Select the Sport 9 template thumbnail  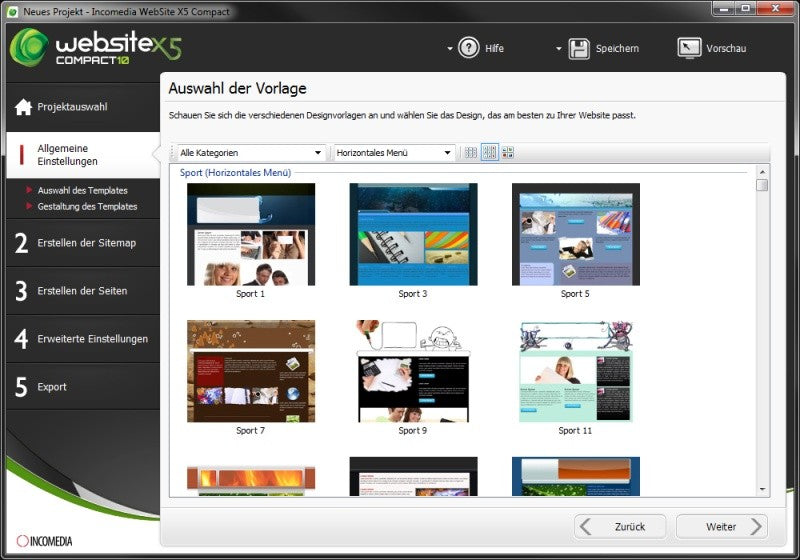[x=413, y=371]
